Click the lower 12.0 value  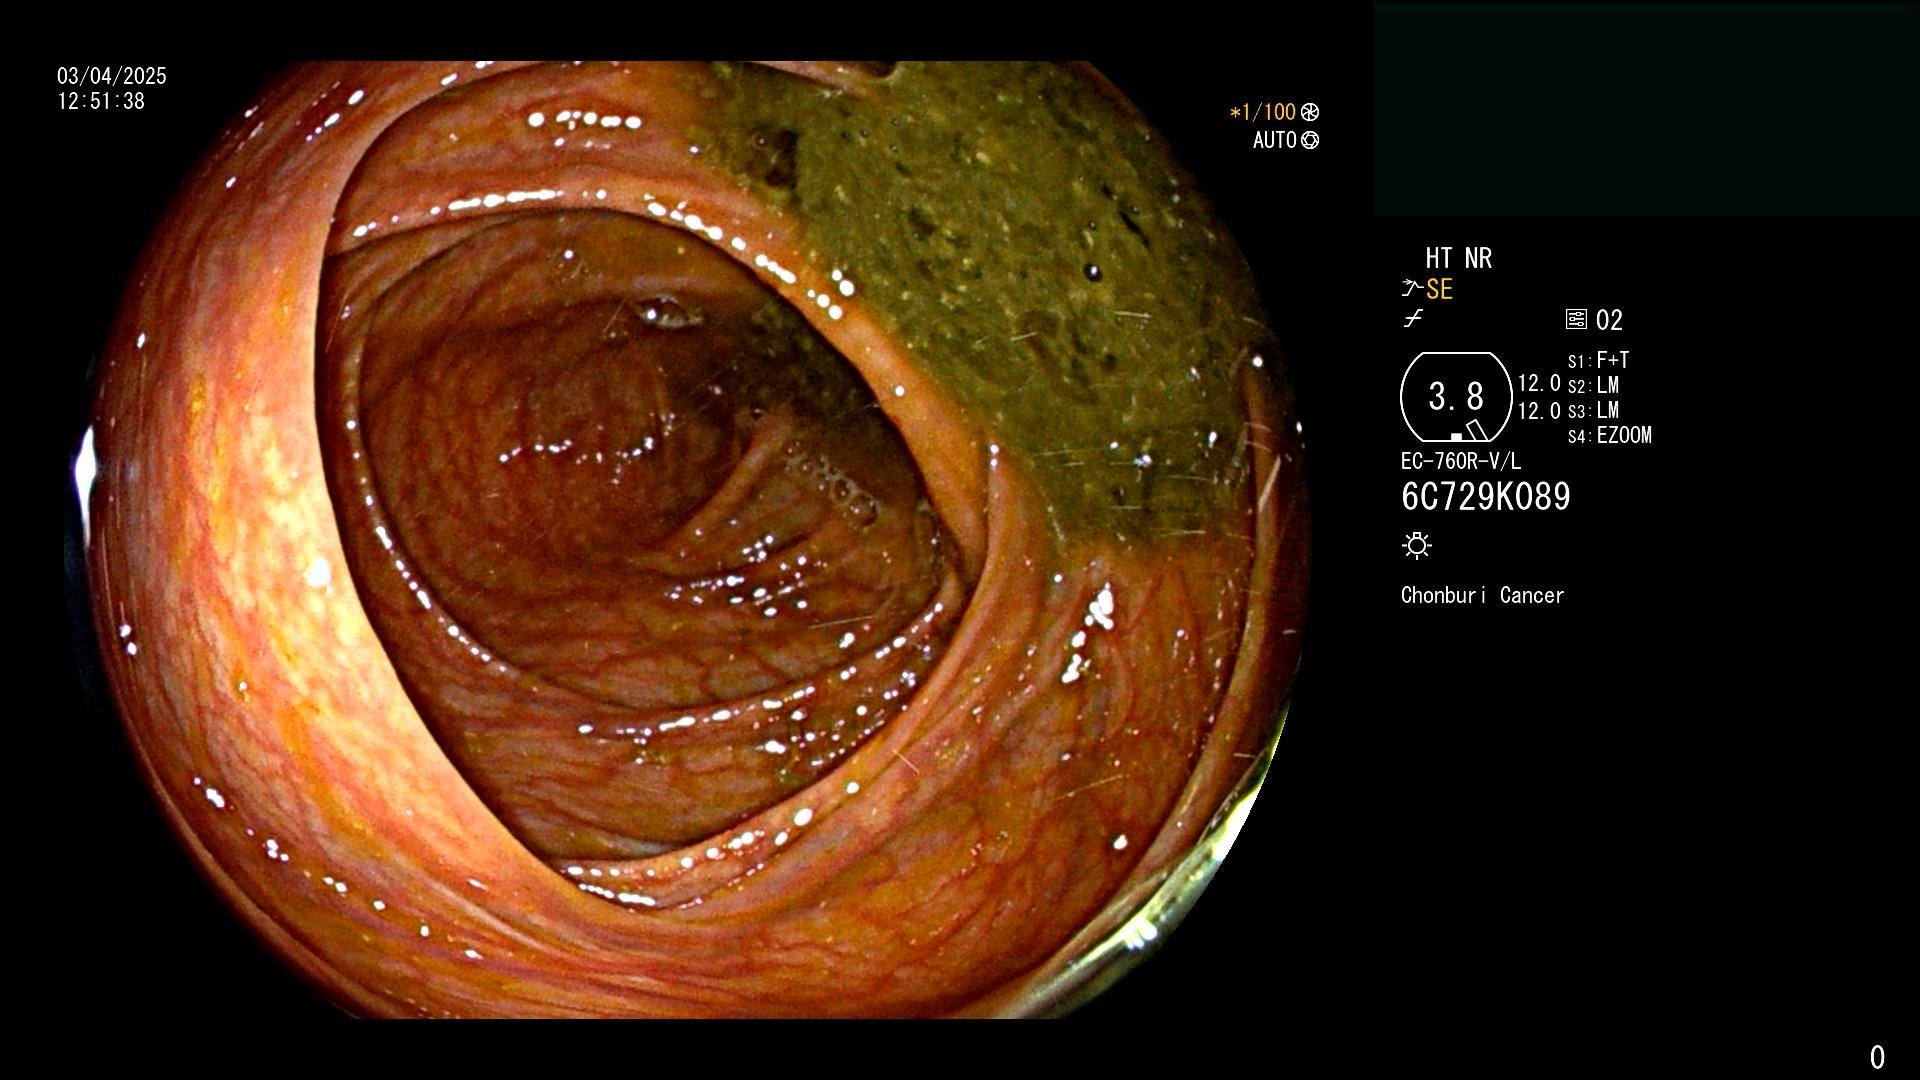[x=1539, y=410]
